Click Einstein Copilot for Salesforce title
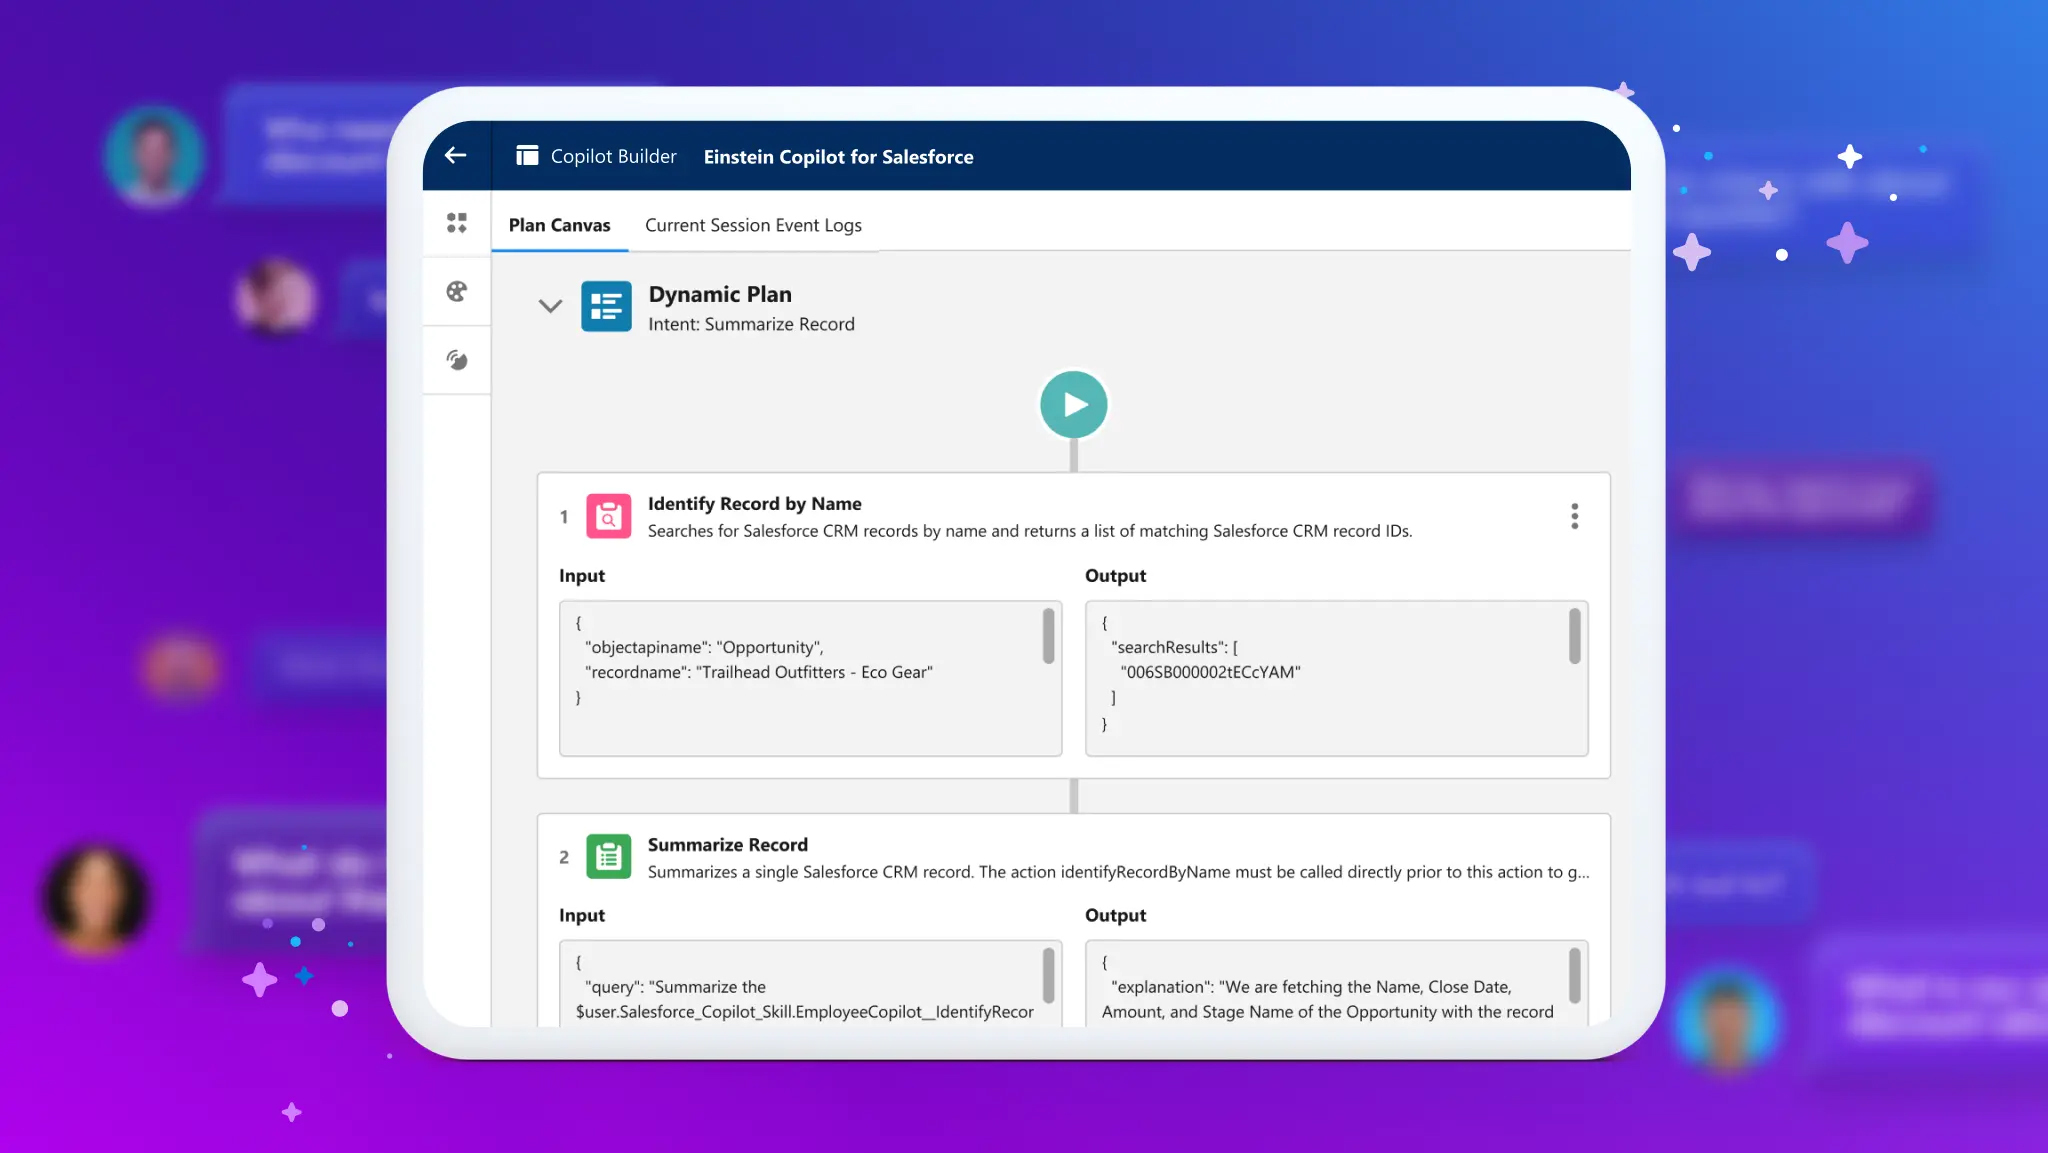Image resolution: width=2048 pixels, height=1153 pixels. click(x=838, y=157)
